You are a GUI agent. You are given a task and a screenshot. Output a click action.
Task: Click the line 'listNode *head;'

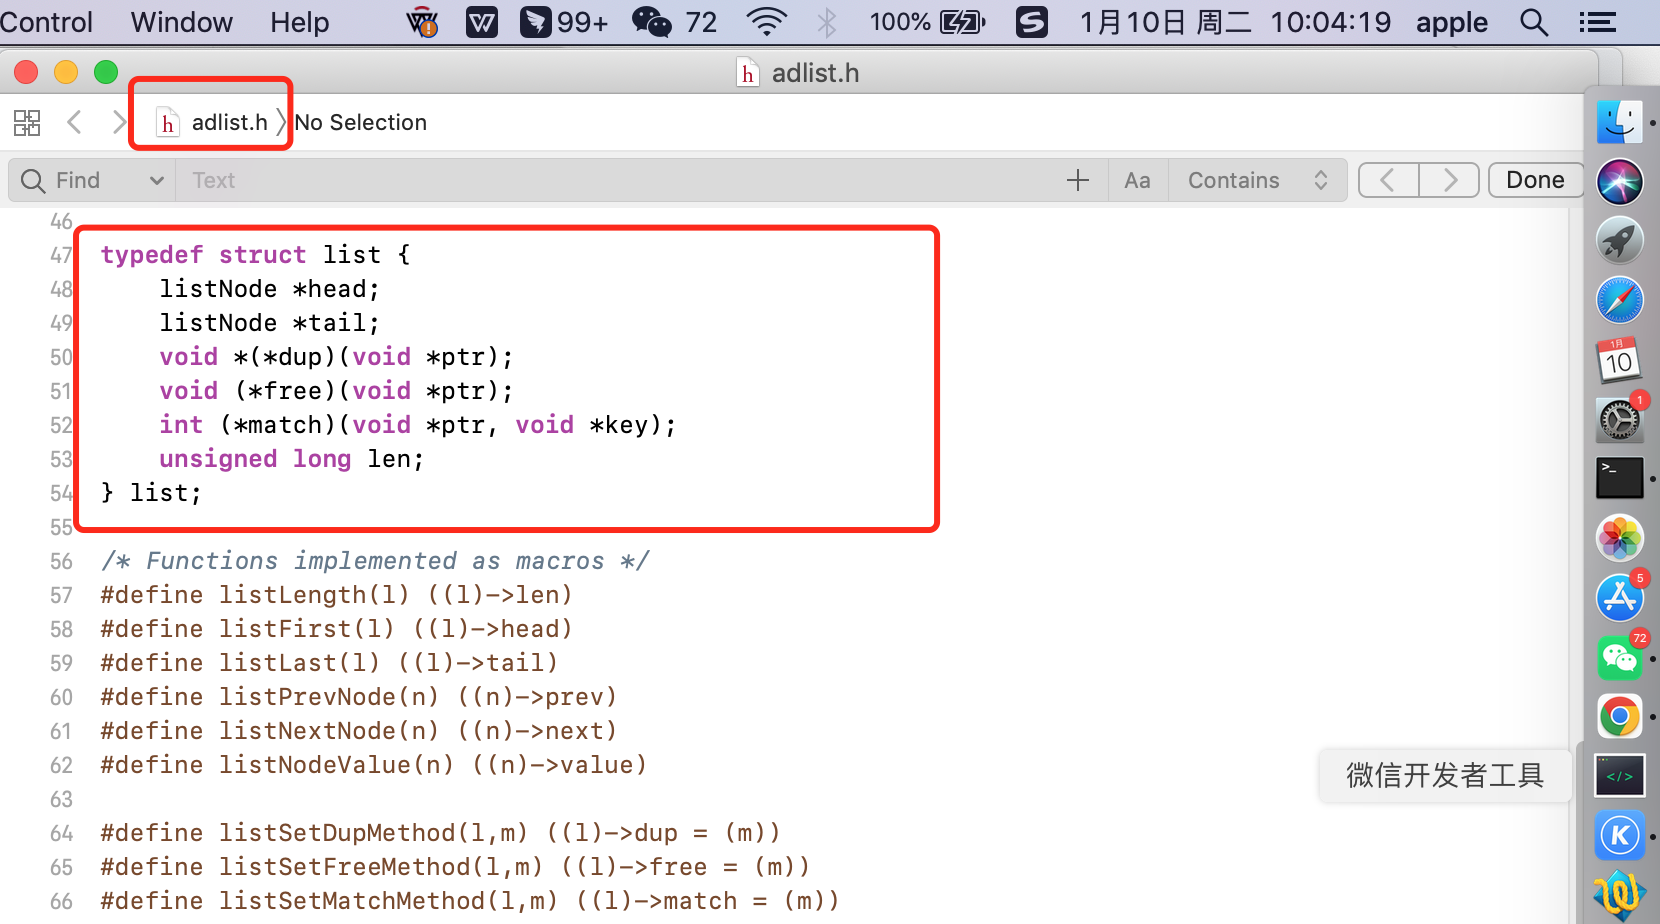(x=269, y=289)
